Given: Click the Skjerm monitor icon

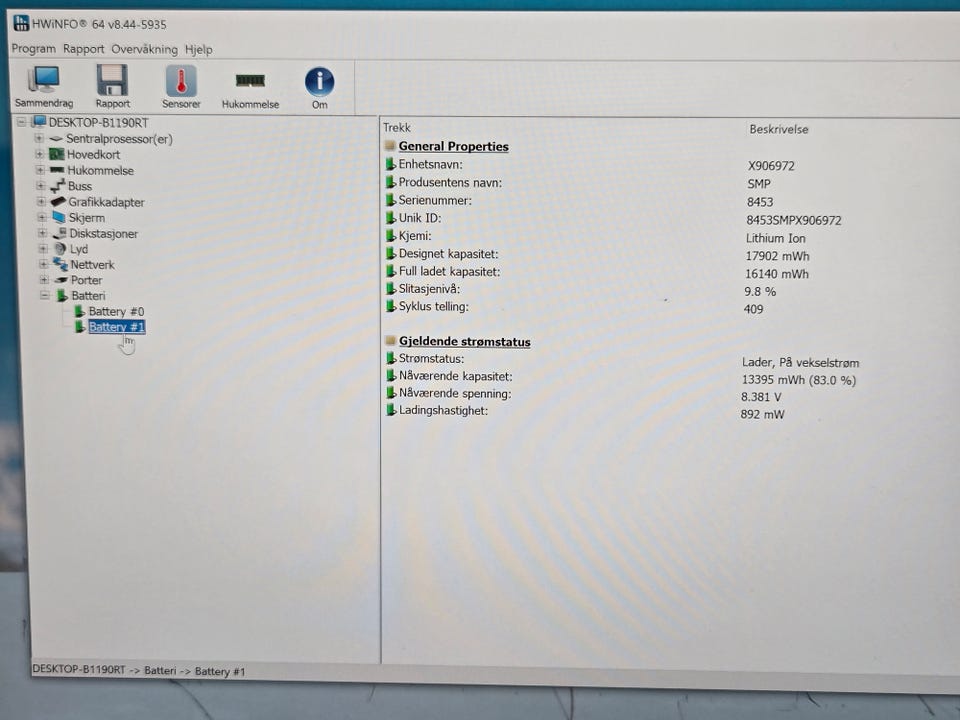Looking at the screenshot, I should [x=59, y=217].
